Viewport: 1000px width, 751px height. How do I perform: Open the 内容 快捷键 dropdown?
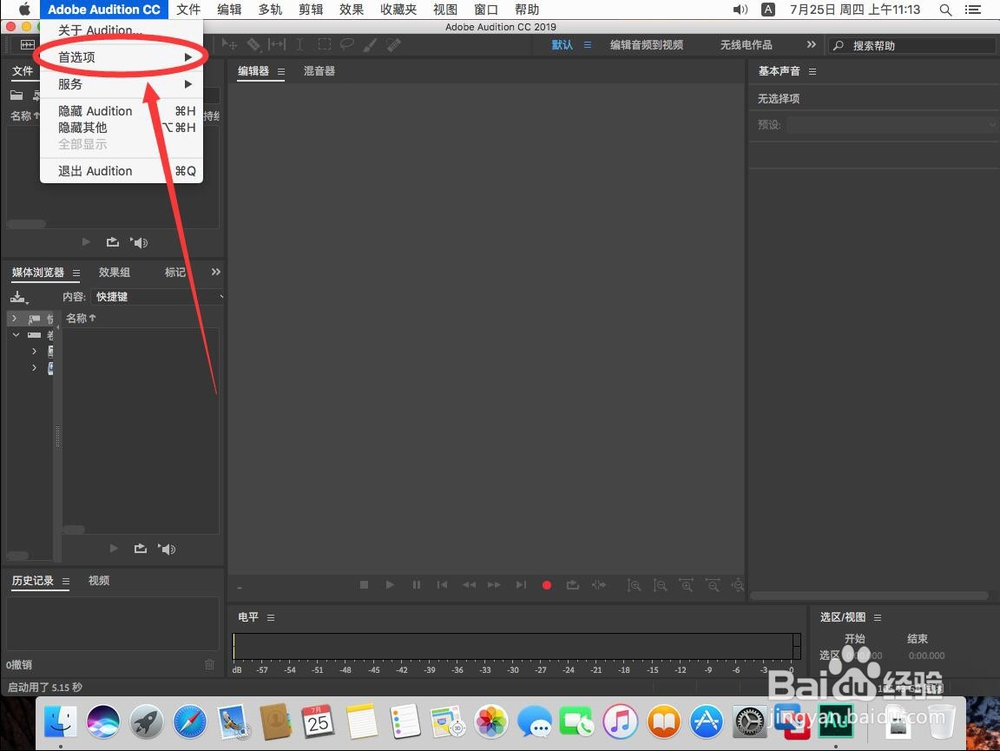click(157, 296)
